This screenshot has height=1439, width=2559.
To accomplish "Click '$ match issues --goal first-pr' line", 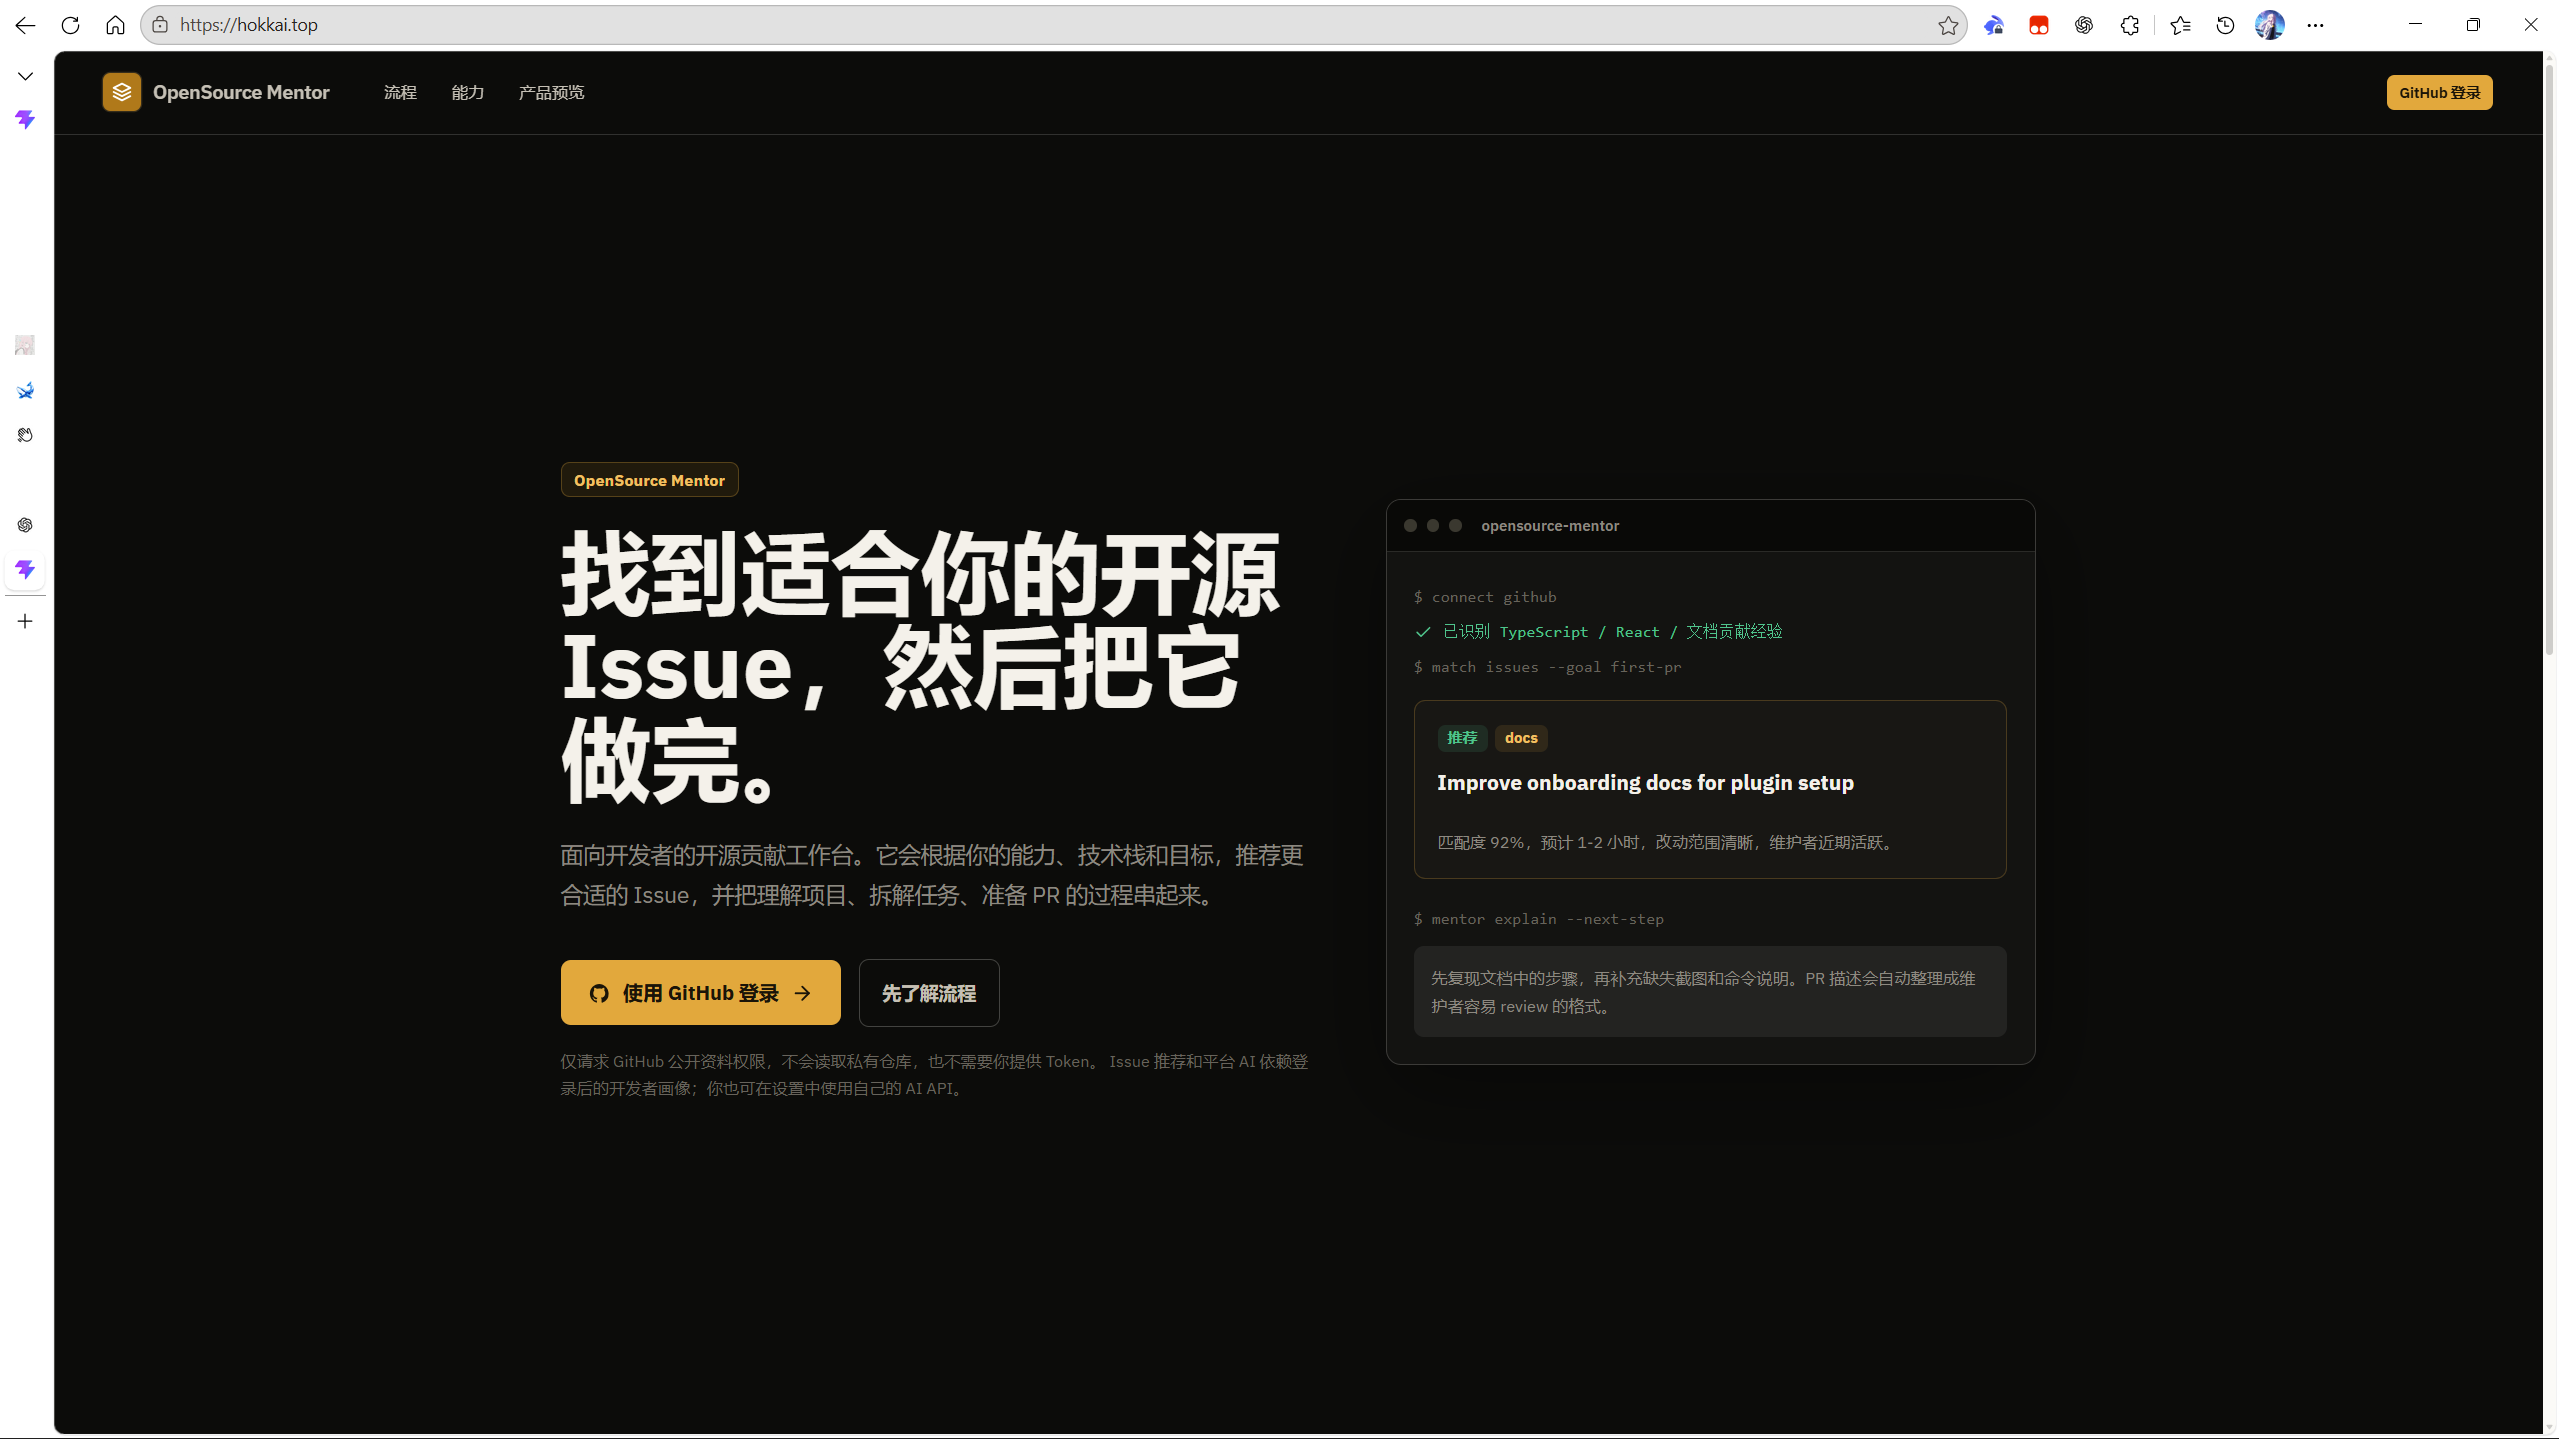I will point(1547,667).
